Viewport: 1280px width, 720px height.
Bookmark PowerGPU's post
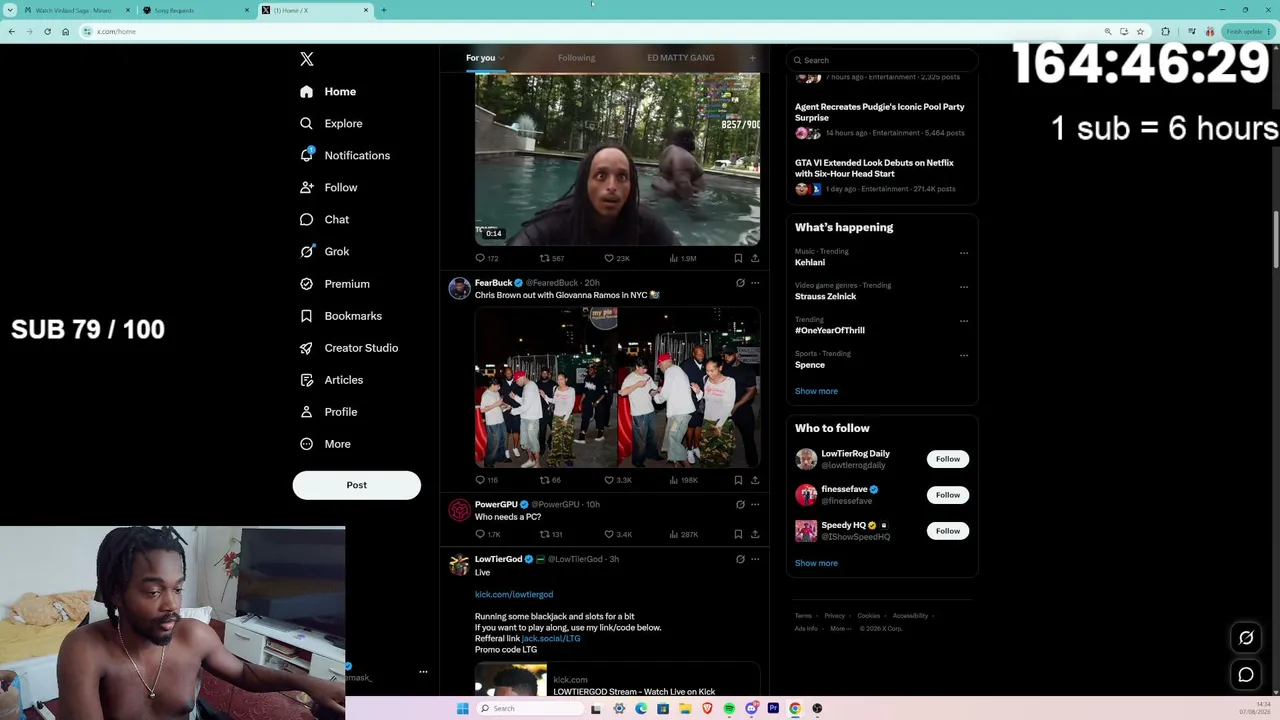[x=738, y=534]
